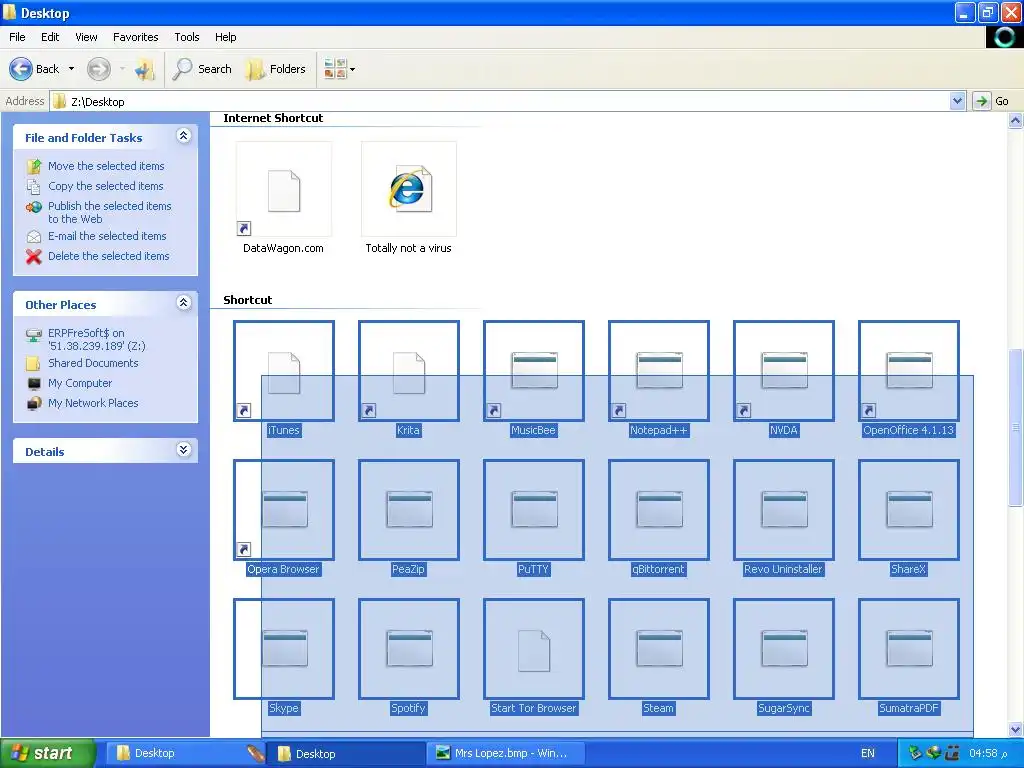
Task: Collapse the Other Places panel
Action: coord(184,303)
